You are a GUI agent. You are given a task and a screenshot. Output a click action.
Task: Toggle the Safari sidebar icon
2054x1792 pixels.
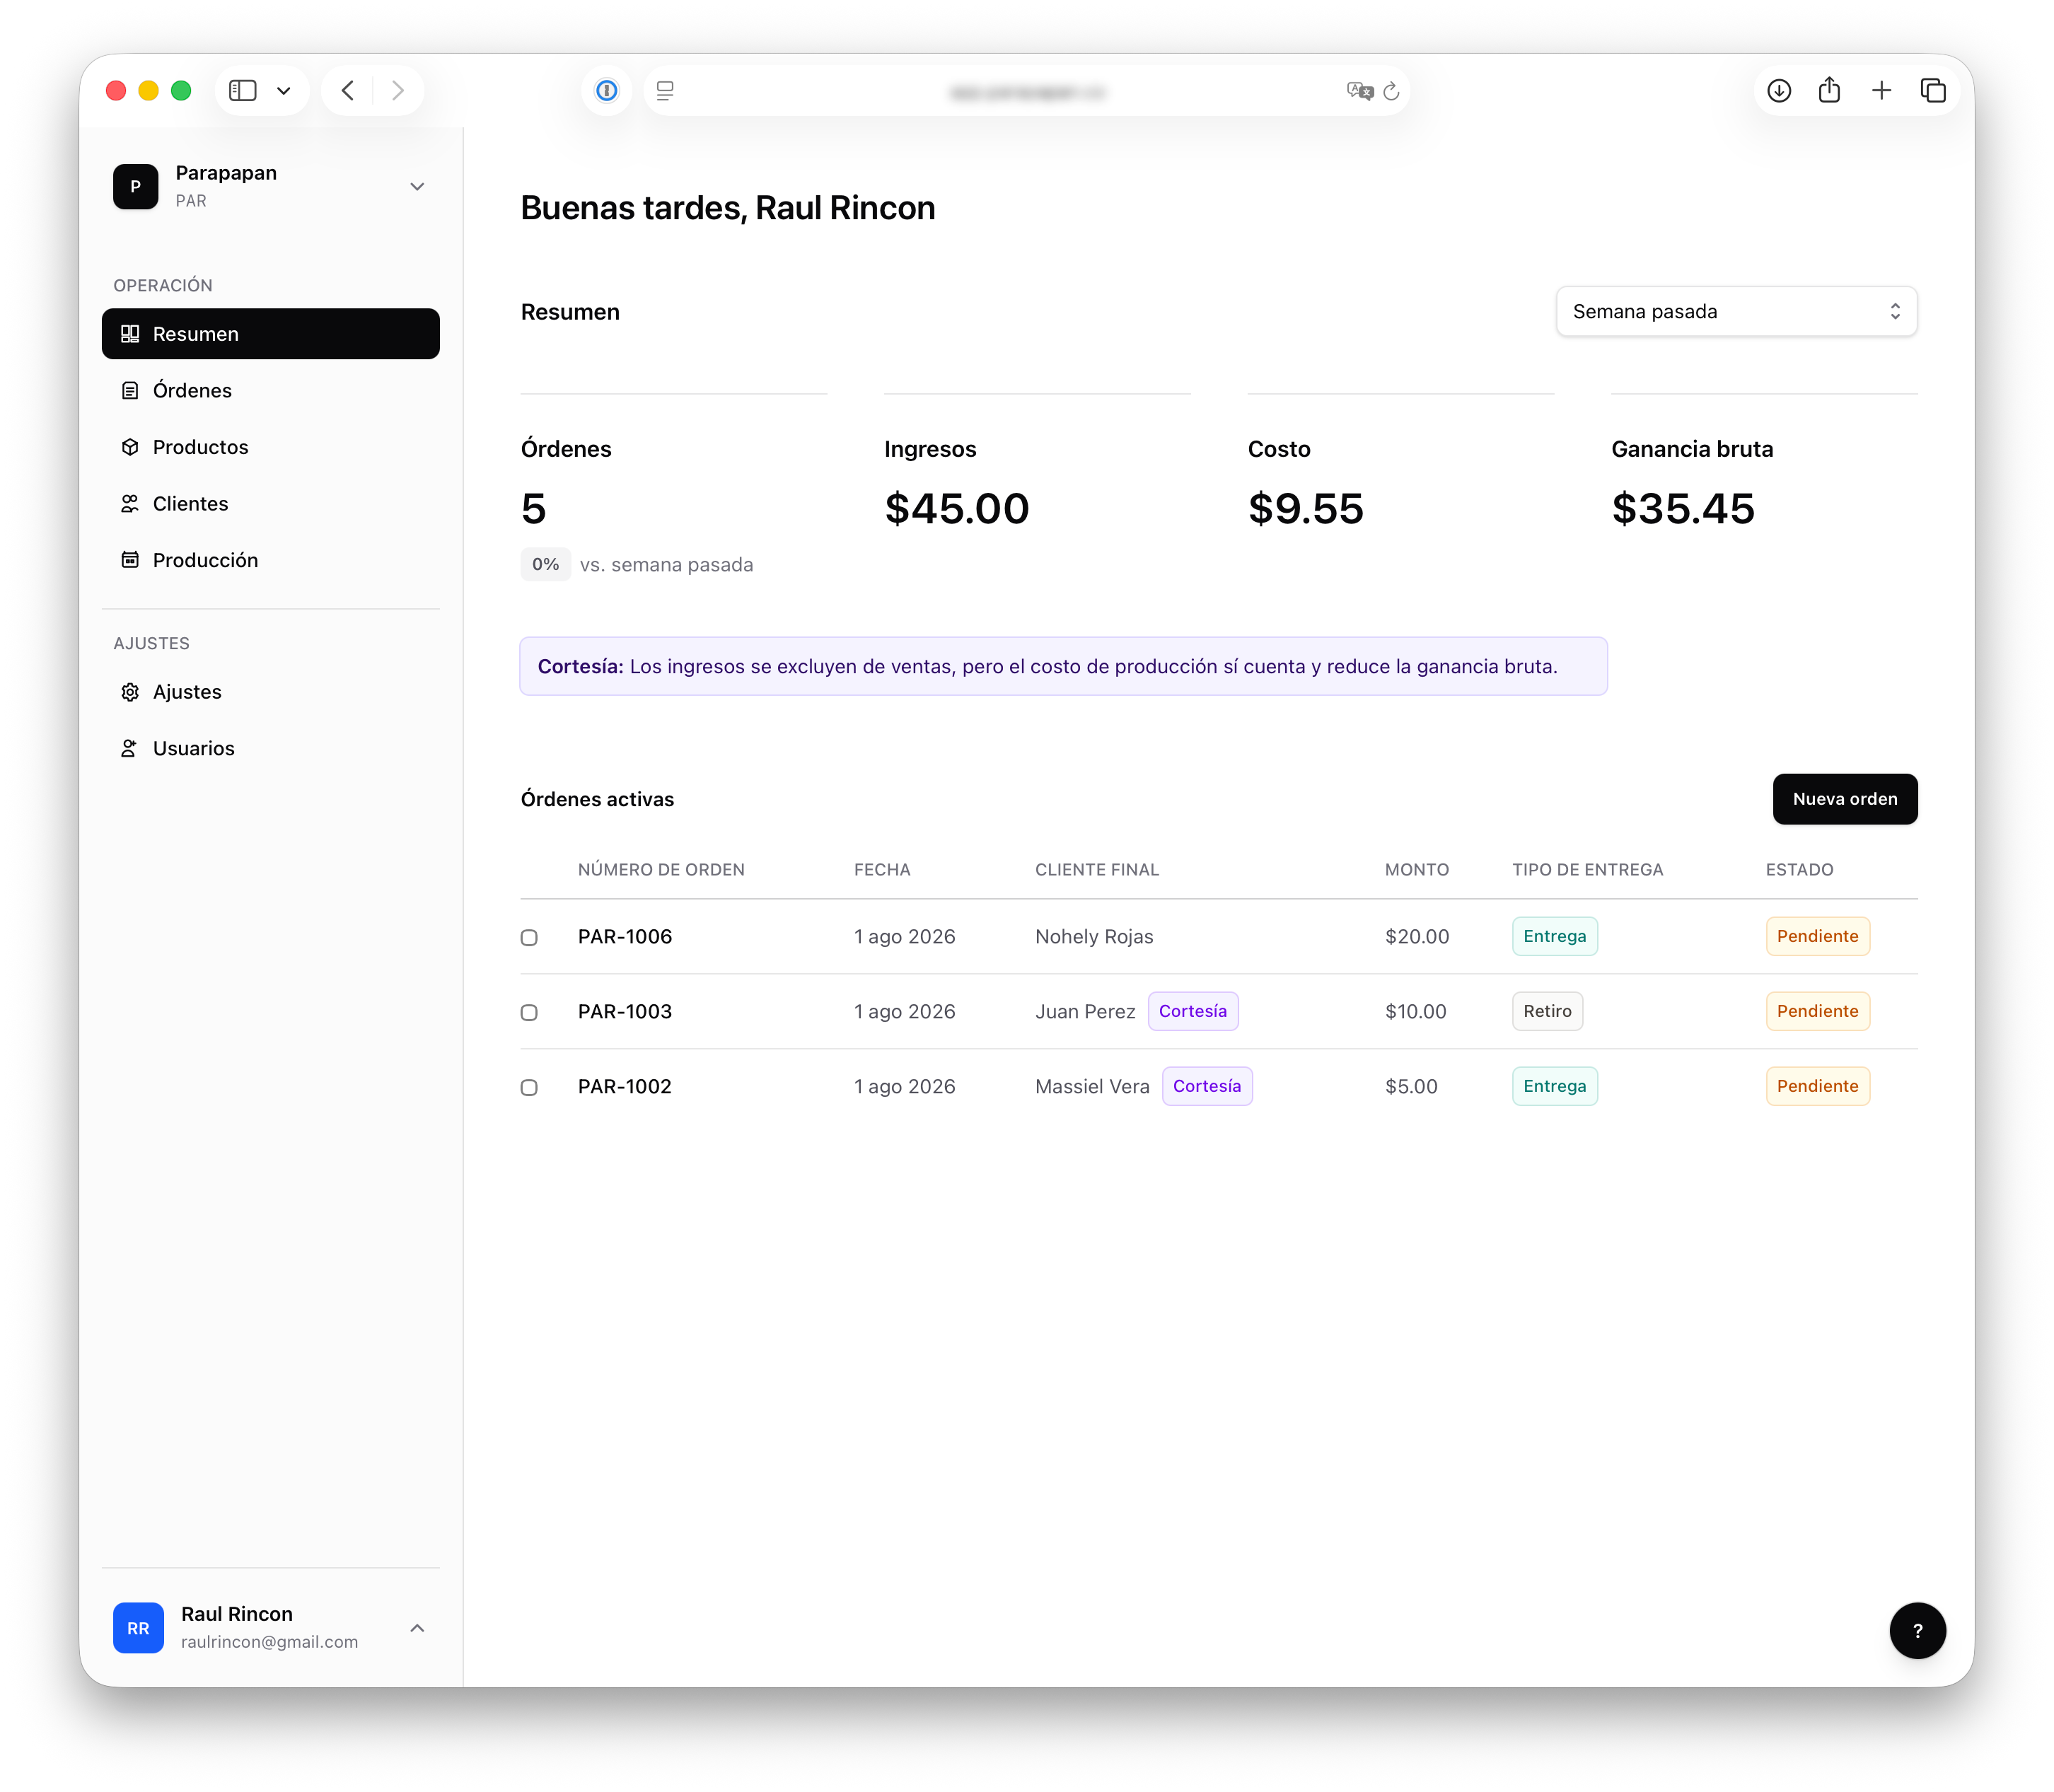tap(243, 91)
